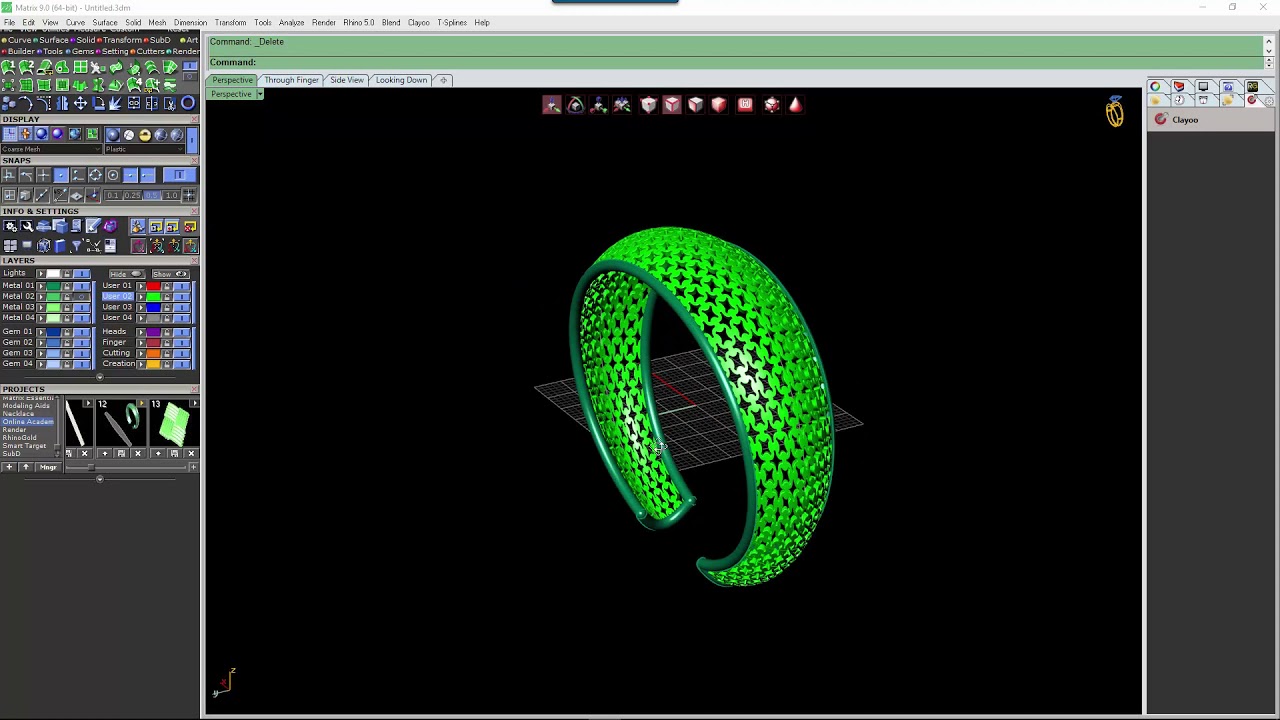Switch to the Side View viewport tab

[x=347, y=80]
